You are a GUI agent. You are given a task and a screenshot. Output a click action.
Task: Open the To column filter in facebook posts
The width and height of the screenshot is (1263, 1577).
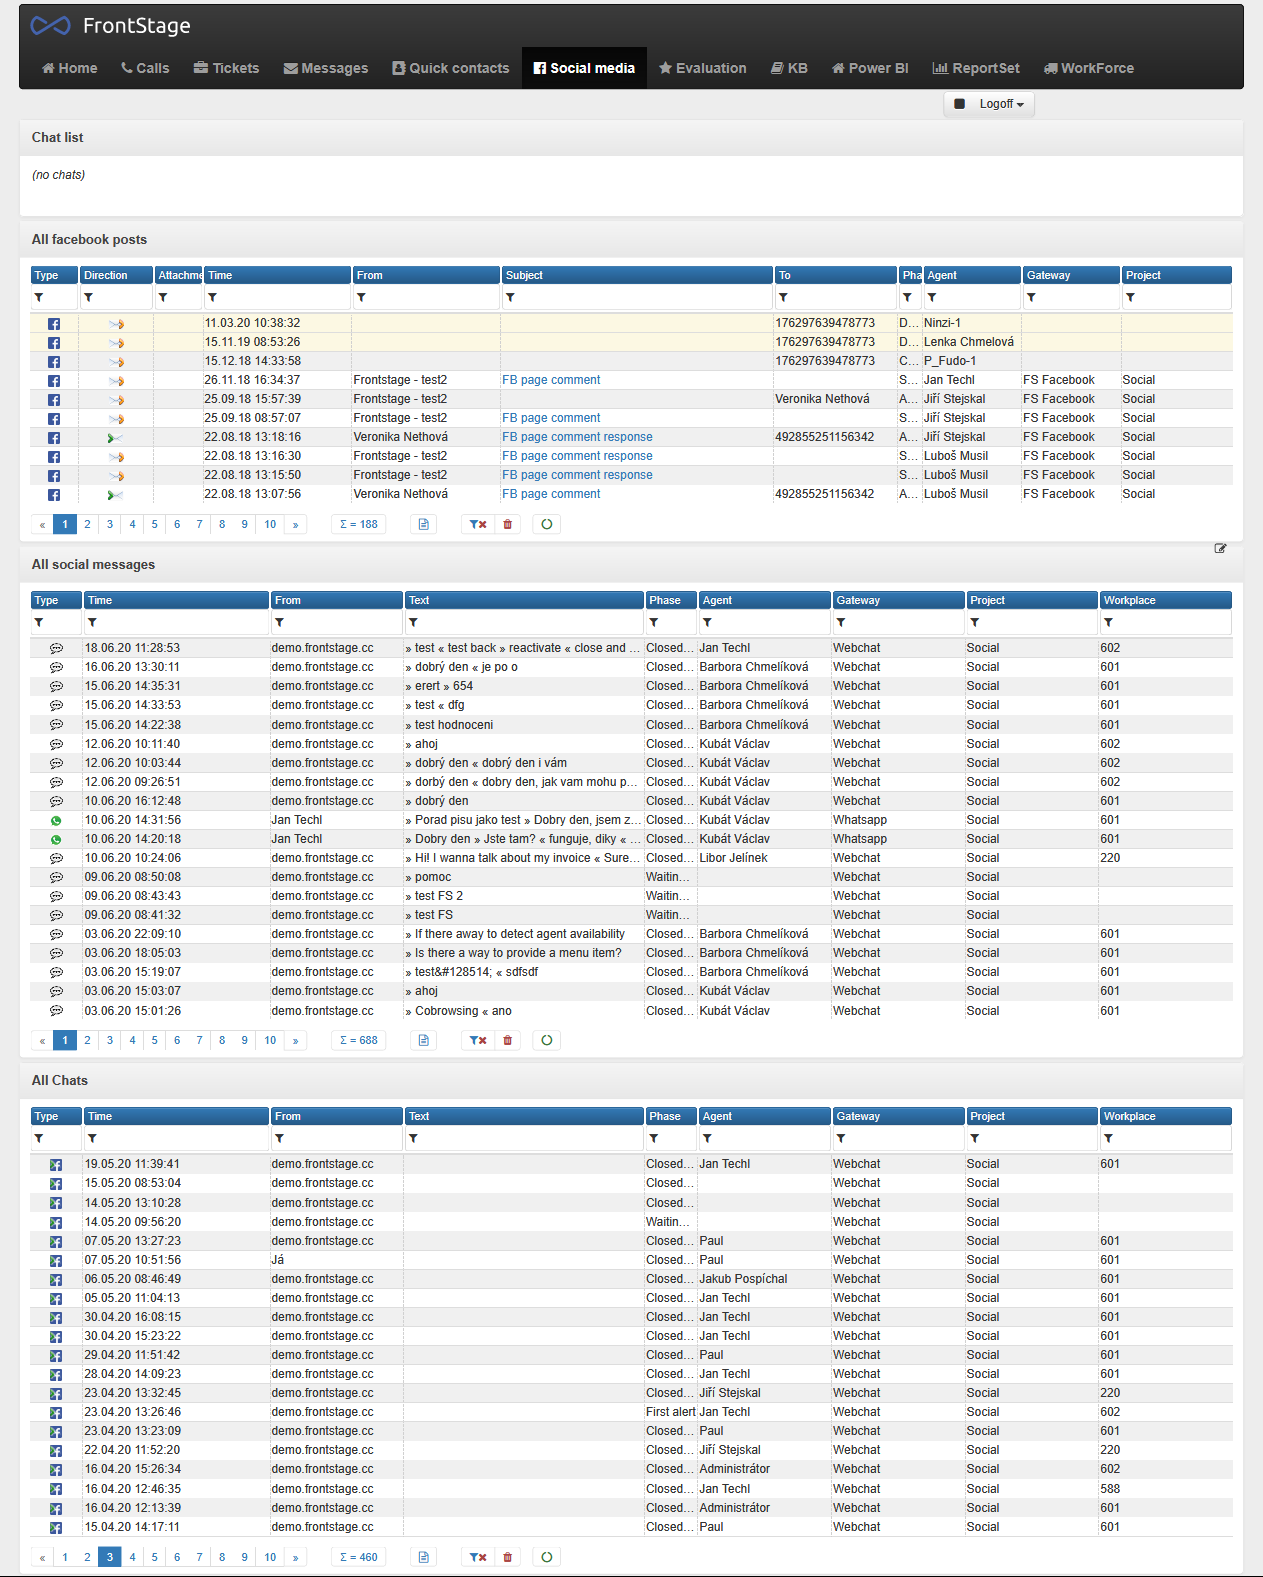click(x=783, y=297)
